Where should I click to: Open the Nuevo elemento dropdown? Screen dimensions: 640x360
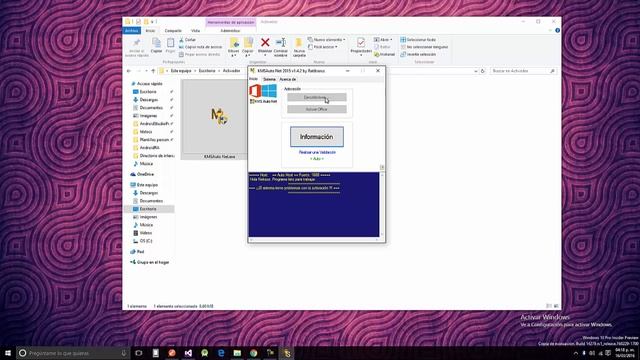(x=344, y=40)
